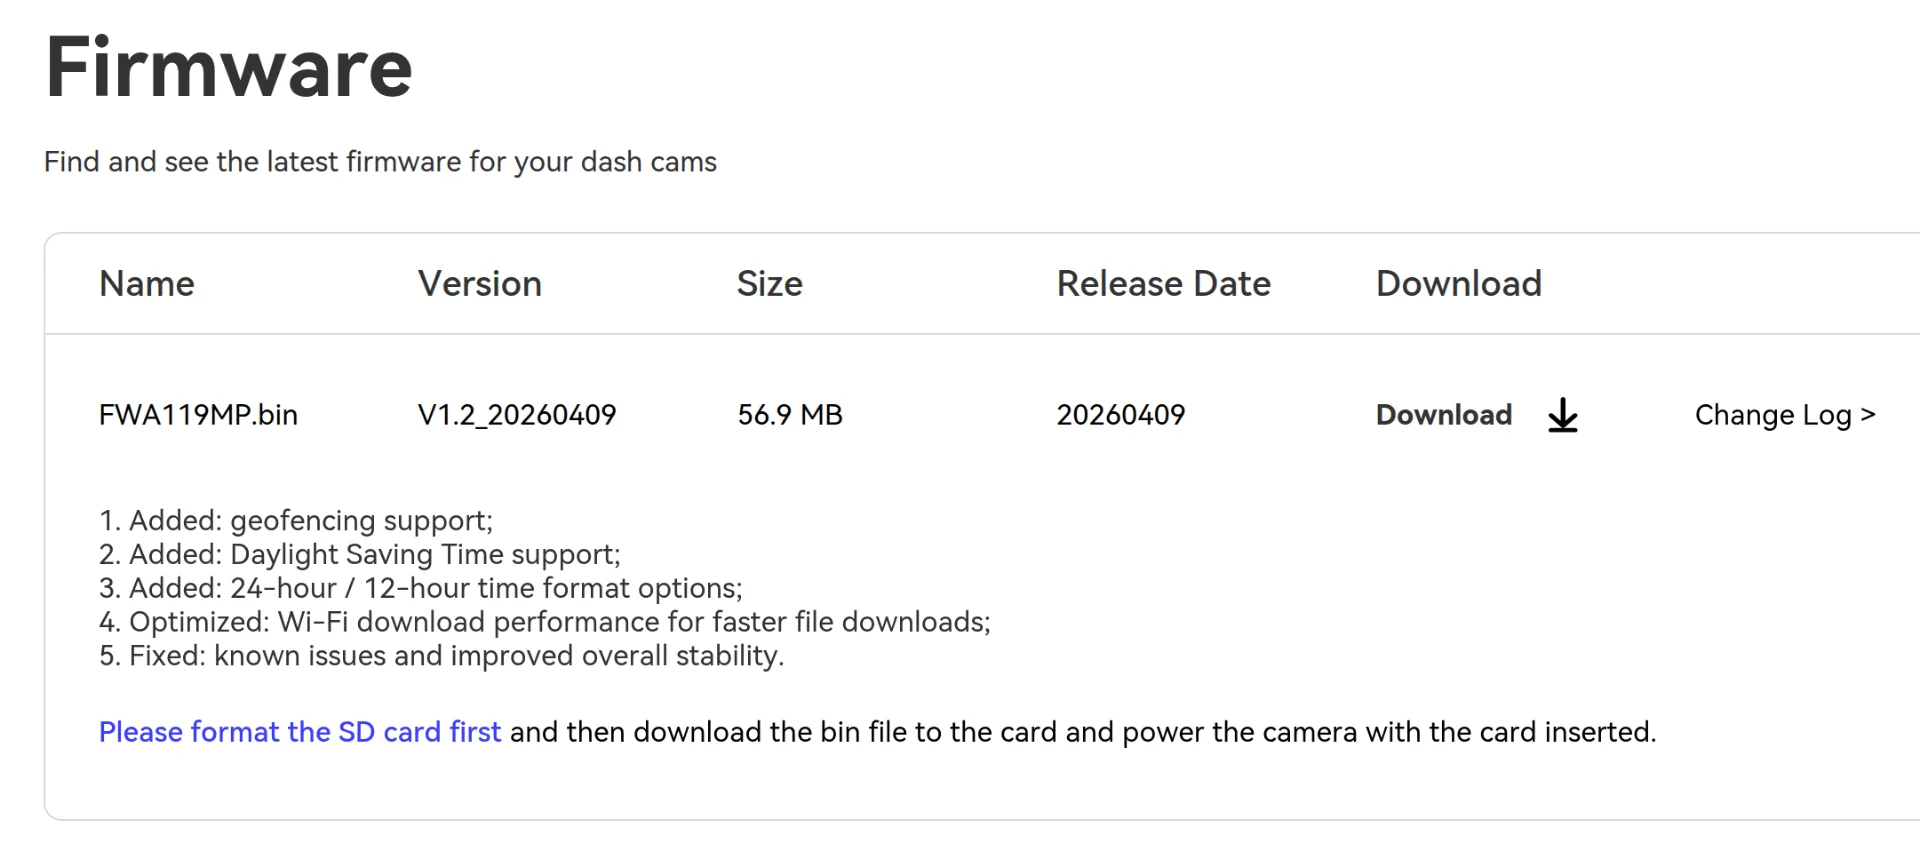This screenshot has height=867, width=1920.
Task: Click the 56.9 MB size value
Action: [x=790, y=415]
